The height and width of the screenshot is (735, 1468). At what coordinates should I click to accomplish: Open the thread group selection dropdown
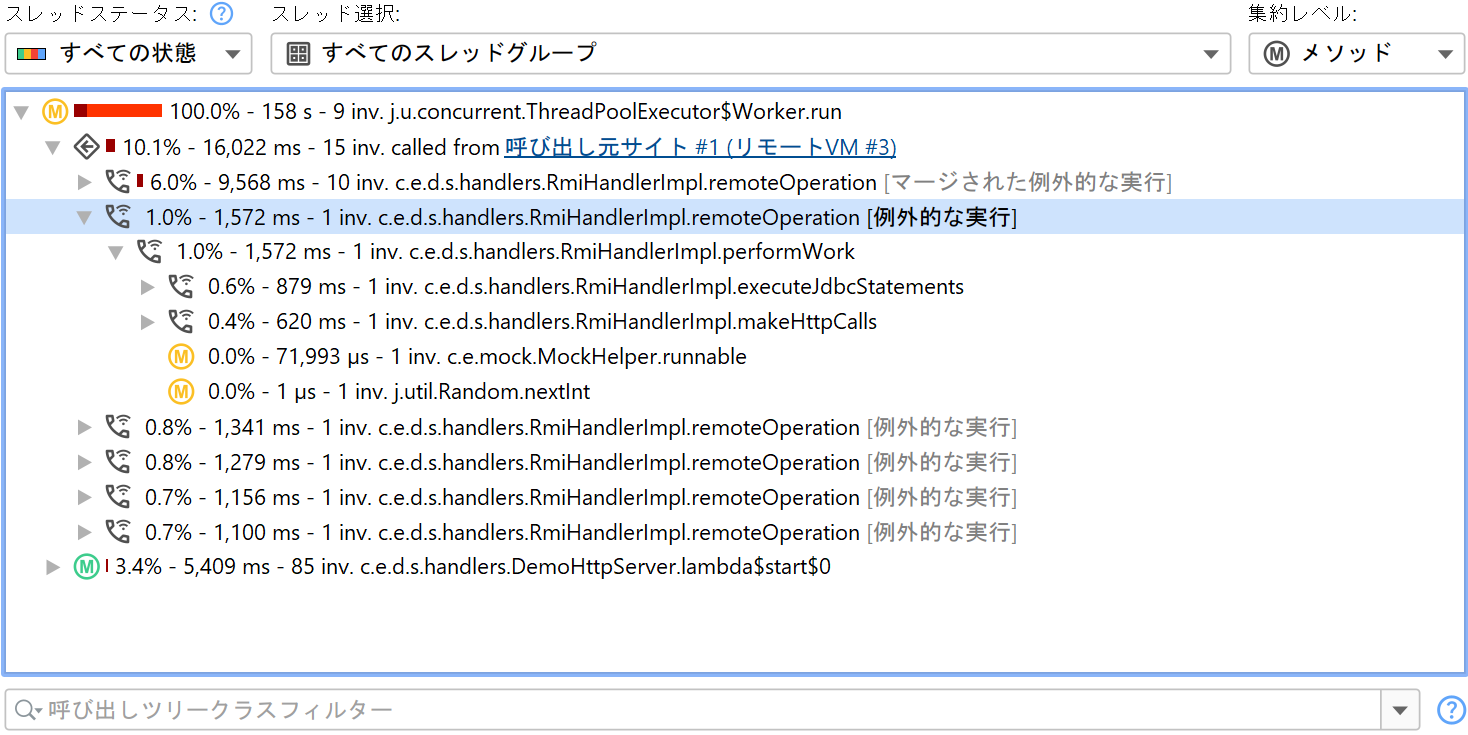click(x=750, y=53)
